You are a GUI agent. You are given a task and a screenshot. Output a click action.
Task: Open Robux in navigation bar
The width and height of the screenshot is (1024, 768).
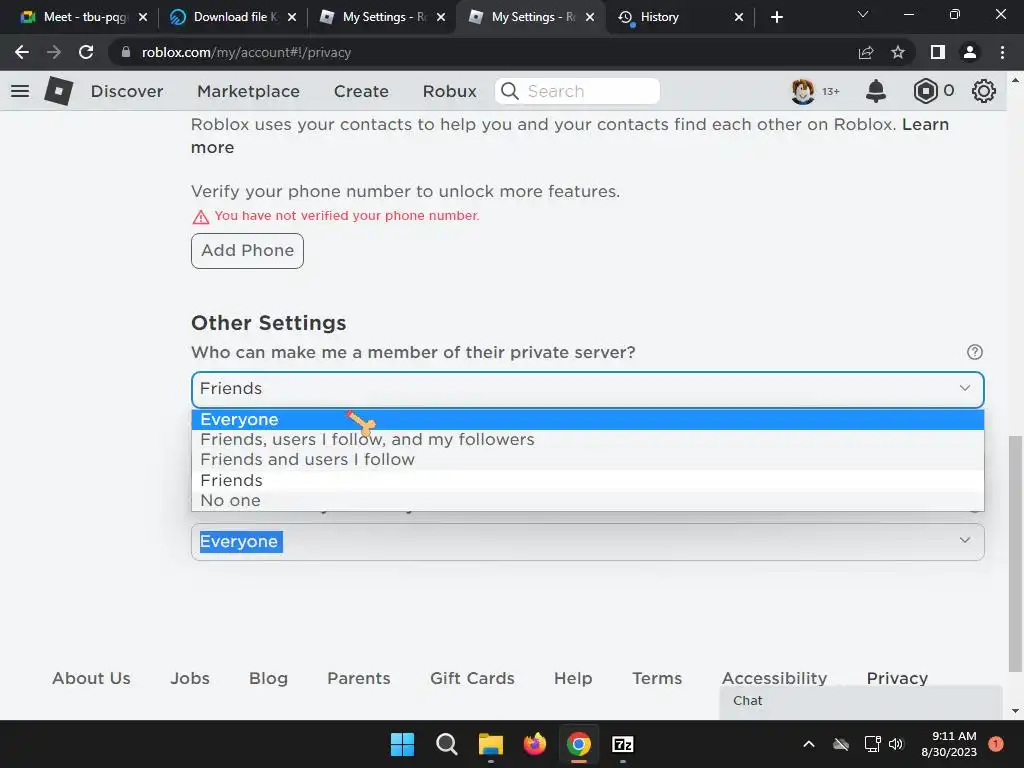click(450, 91)
